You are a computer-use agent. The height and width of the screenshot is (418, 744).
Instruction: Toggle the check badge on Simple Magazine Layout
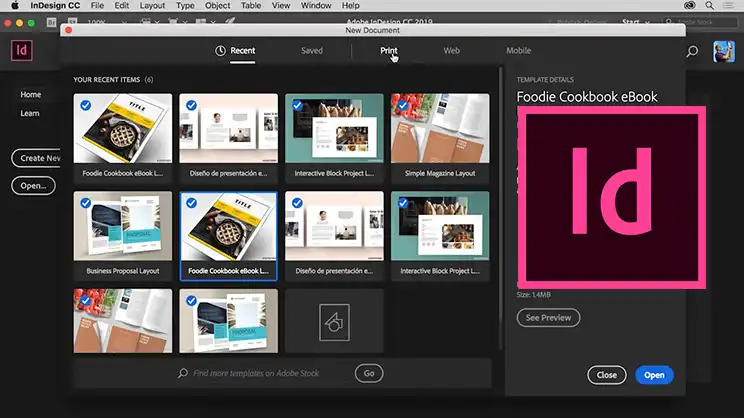click(x=403, y=105)
